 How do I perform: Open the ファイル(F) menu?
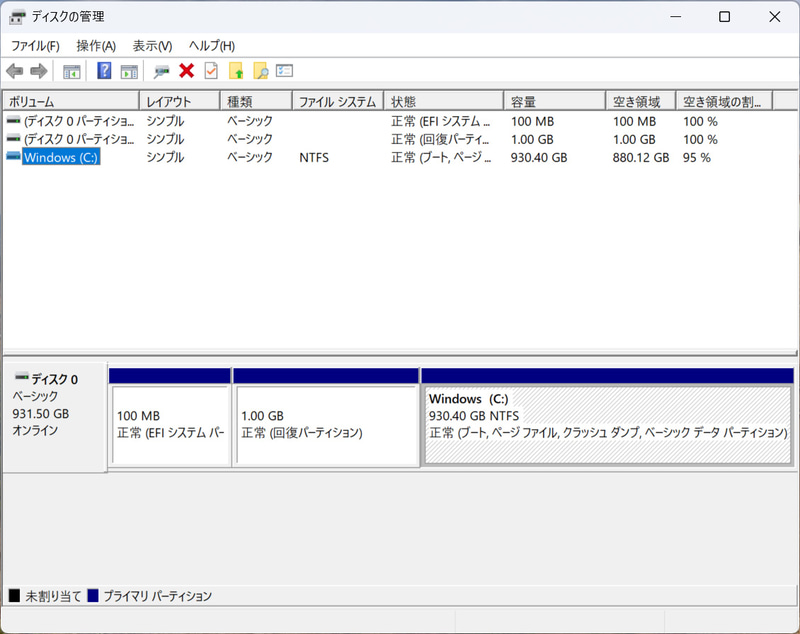35,46
